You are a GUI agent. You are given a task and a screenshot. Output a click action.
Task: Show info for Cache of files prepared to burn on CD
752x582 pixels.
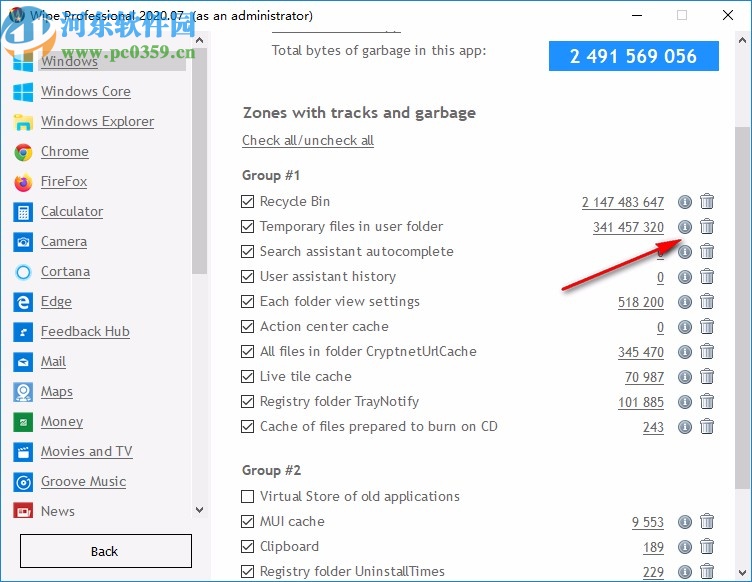(685, 427)
